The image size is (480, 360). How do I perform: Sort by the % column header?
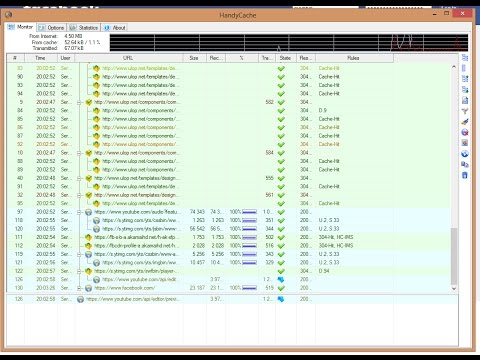[x=242, y=58]
